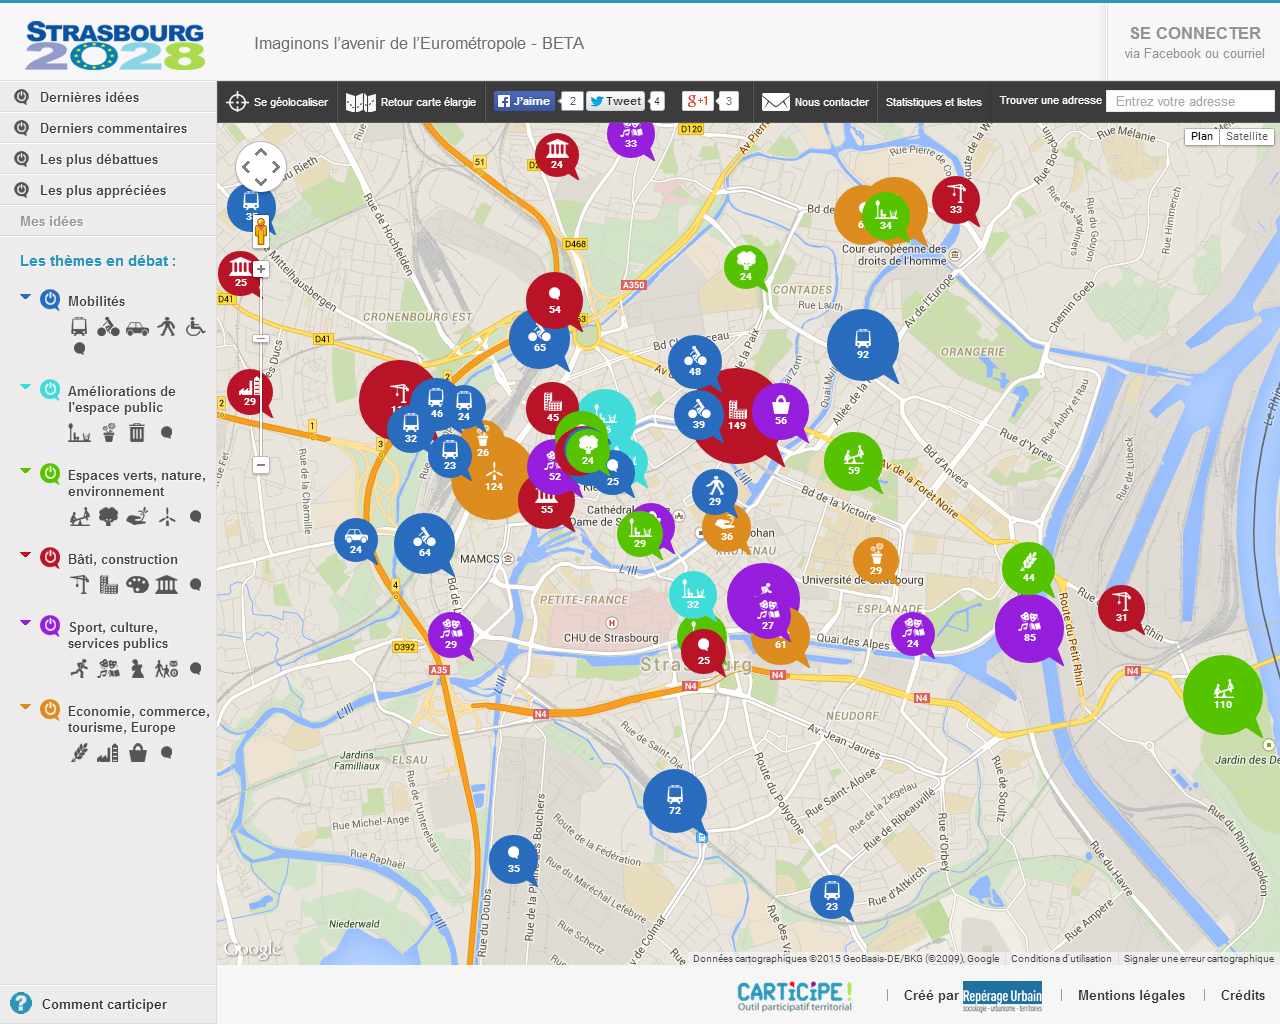Select the wheelchair accessibility filter icon
This screenshot has width=1280, height=1024.
[x=196, y=327]
